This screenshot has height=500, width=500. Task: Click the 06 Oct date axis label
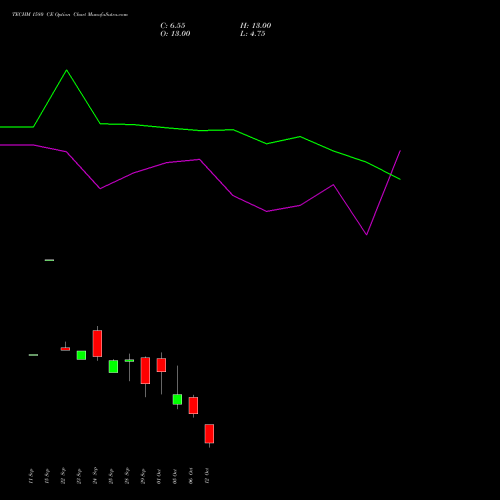pos(191,476)
